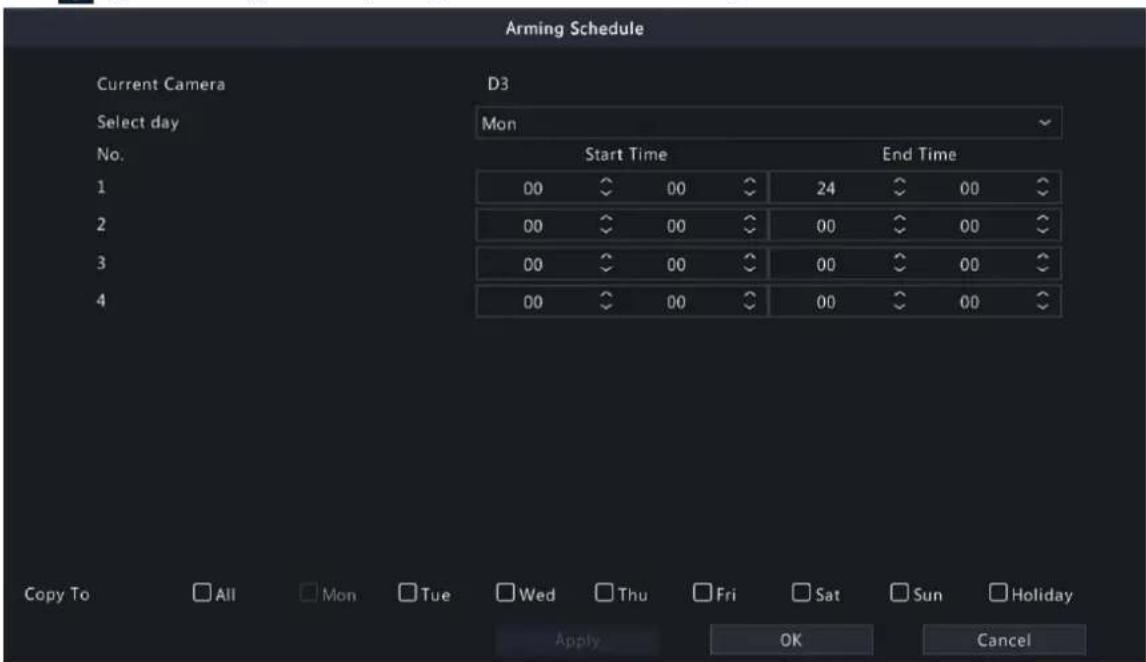Click row 1 start minute value field

point(676,189)
